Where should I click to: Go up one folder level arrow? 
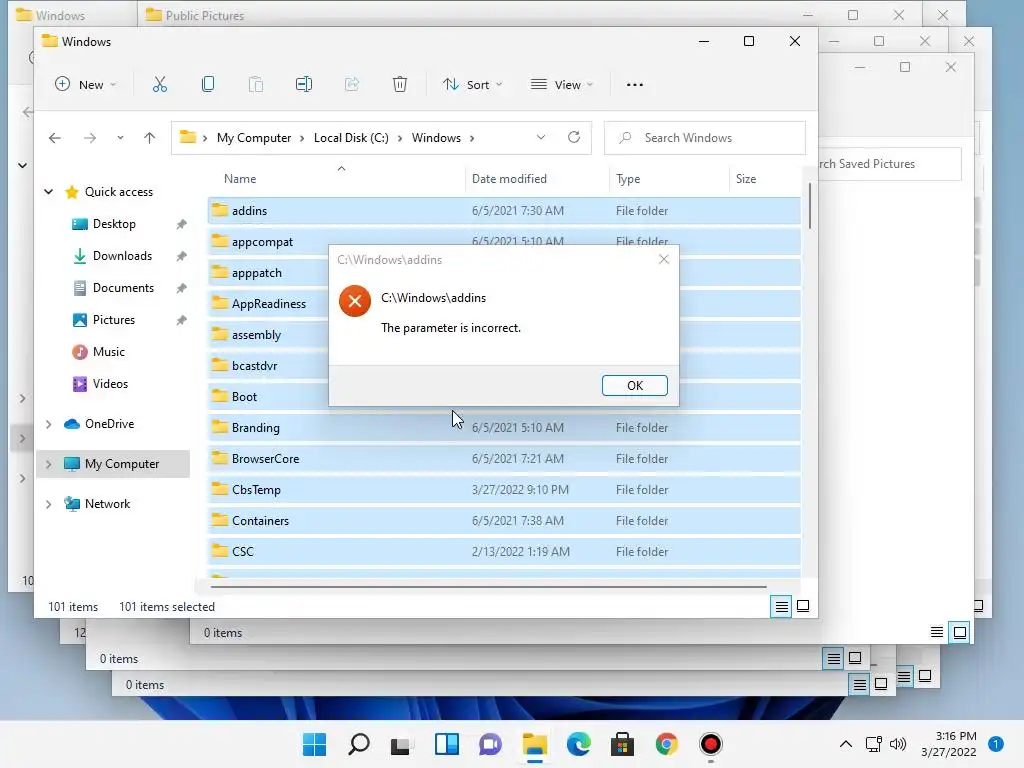(150, 138)
